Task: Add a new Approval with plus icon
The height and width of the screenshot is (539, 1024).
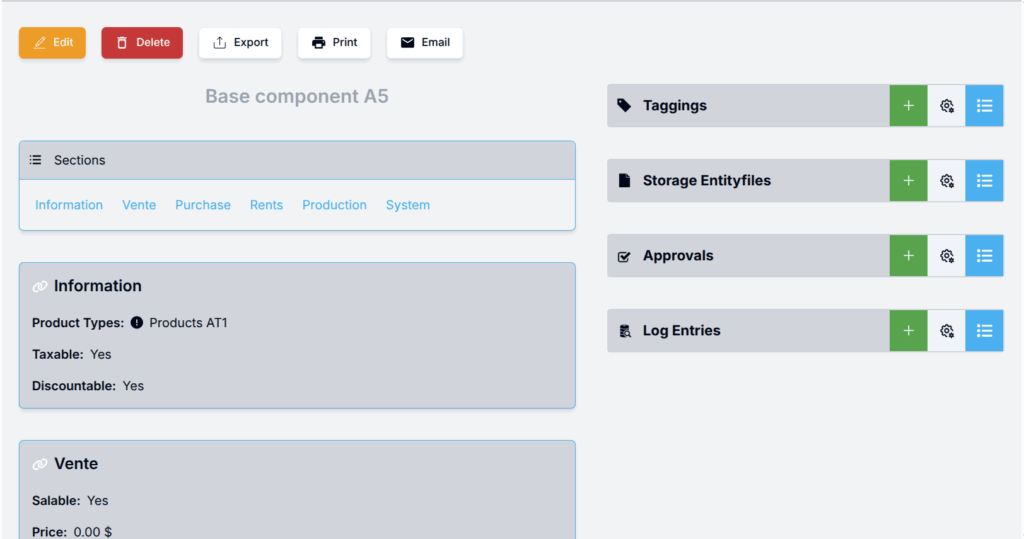Action: point(908,256)
